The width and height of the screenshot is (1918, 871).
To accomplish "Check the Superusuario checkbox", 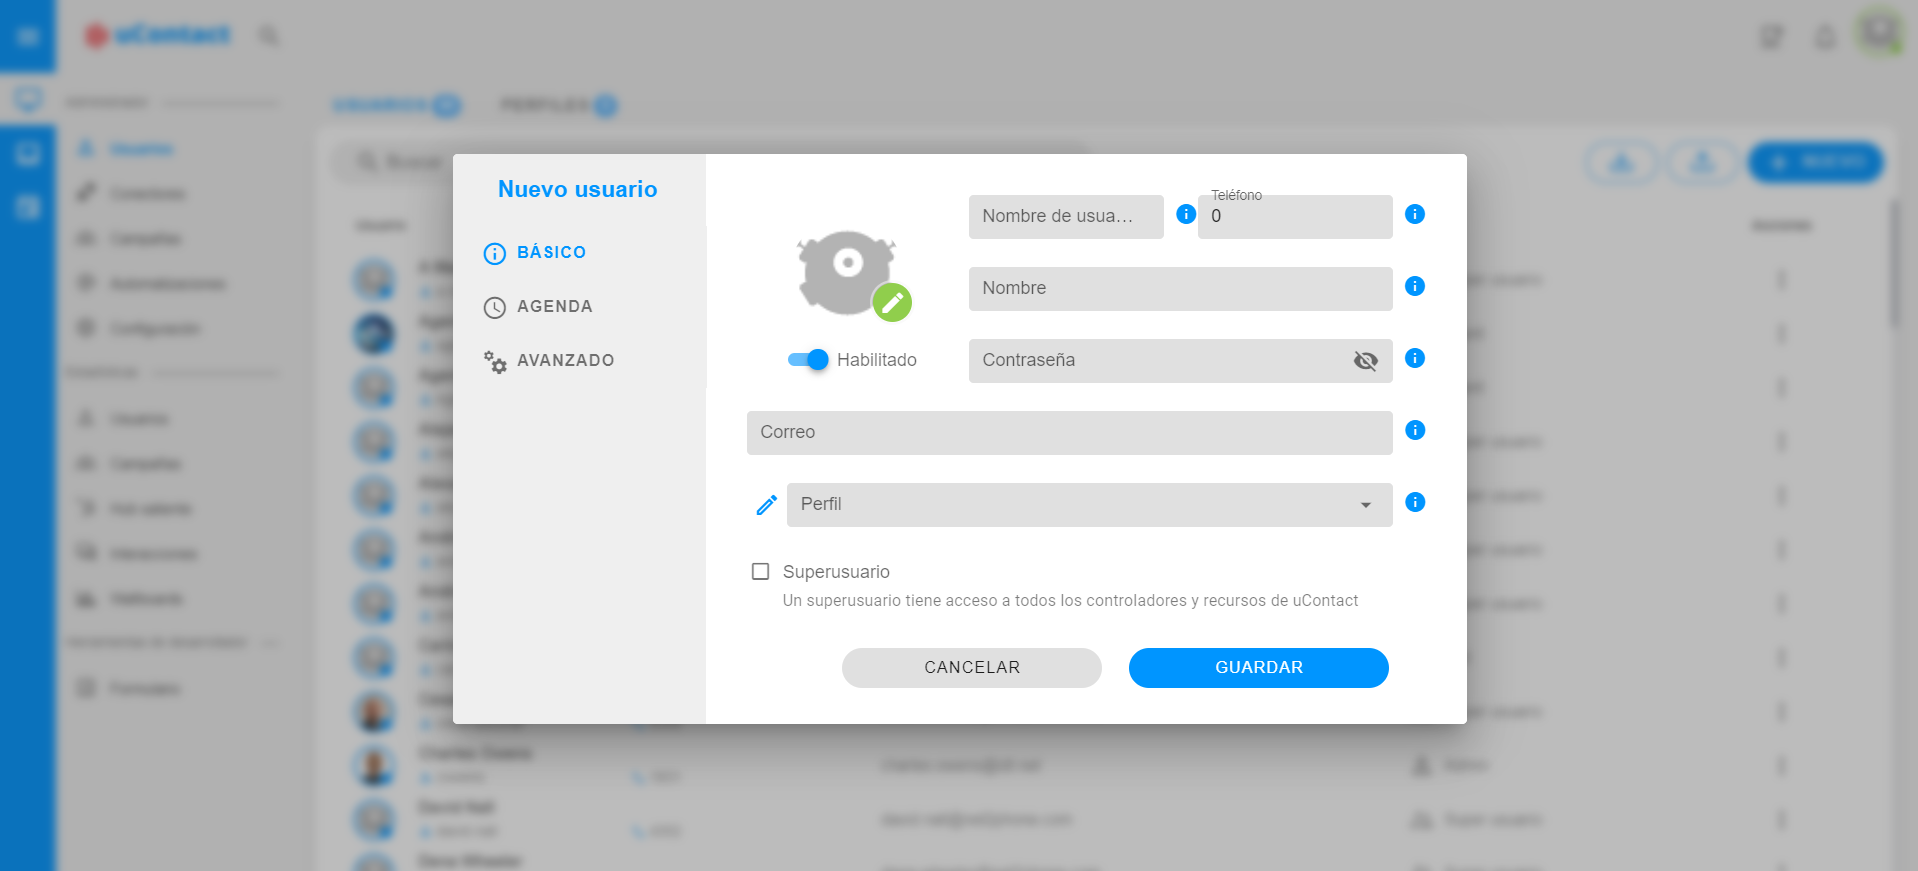I will click(761, 571).
